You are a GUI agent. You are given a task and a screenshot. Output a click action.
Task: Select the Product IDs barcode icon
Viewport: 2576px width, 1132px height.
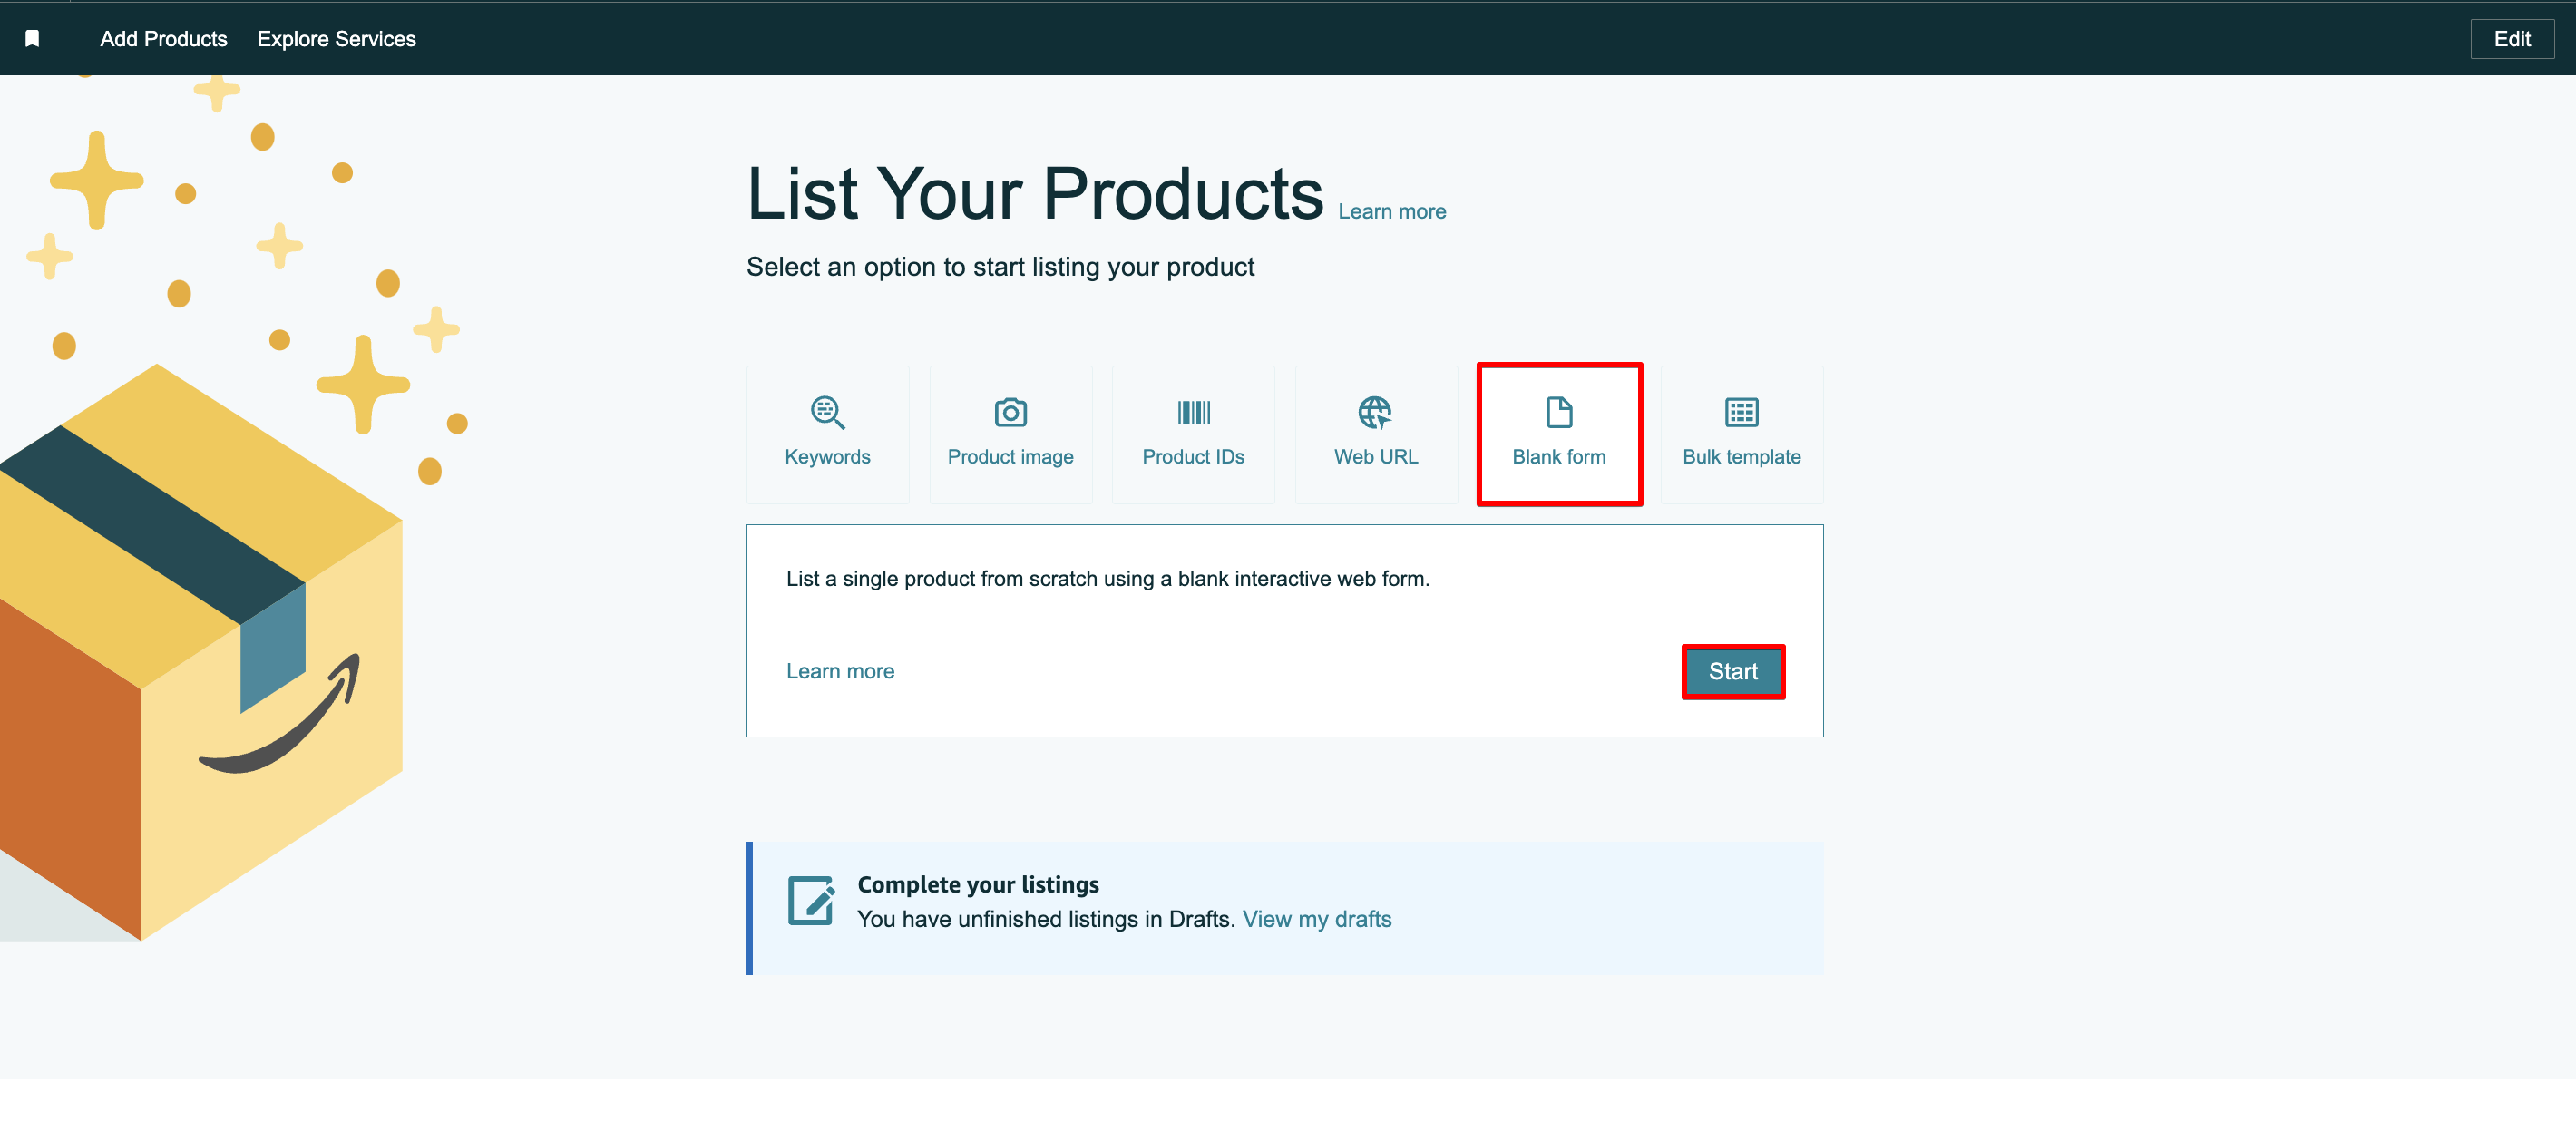tap(1193, 412)
